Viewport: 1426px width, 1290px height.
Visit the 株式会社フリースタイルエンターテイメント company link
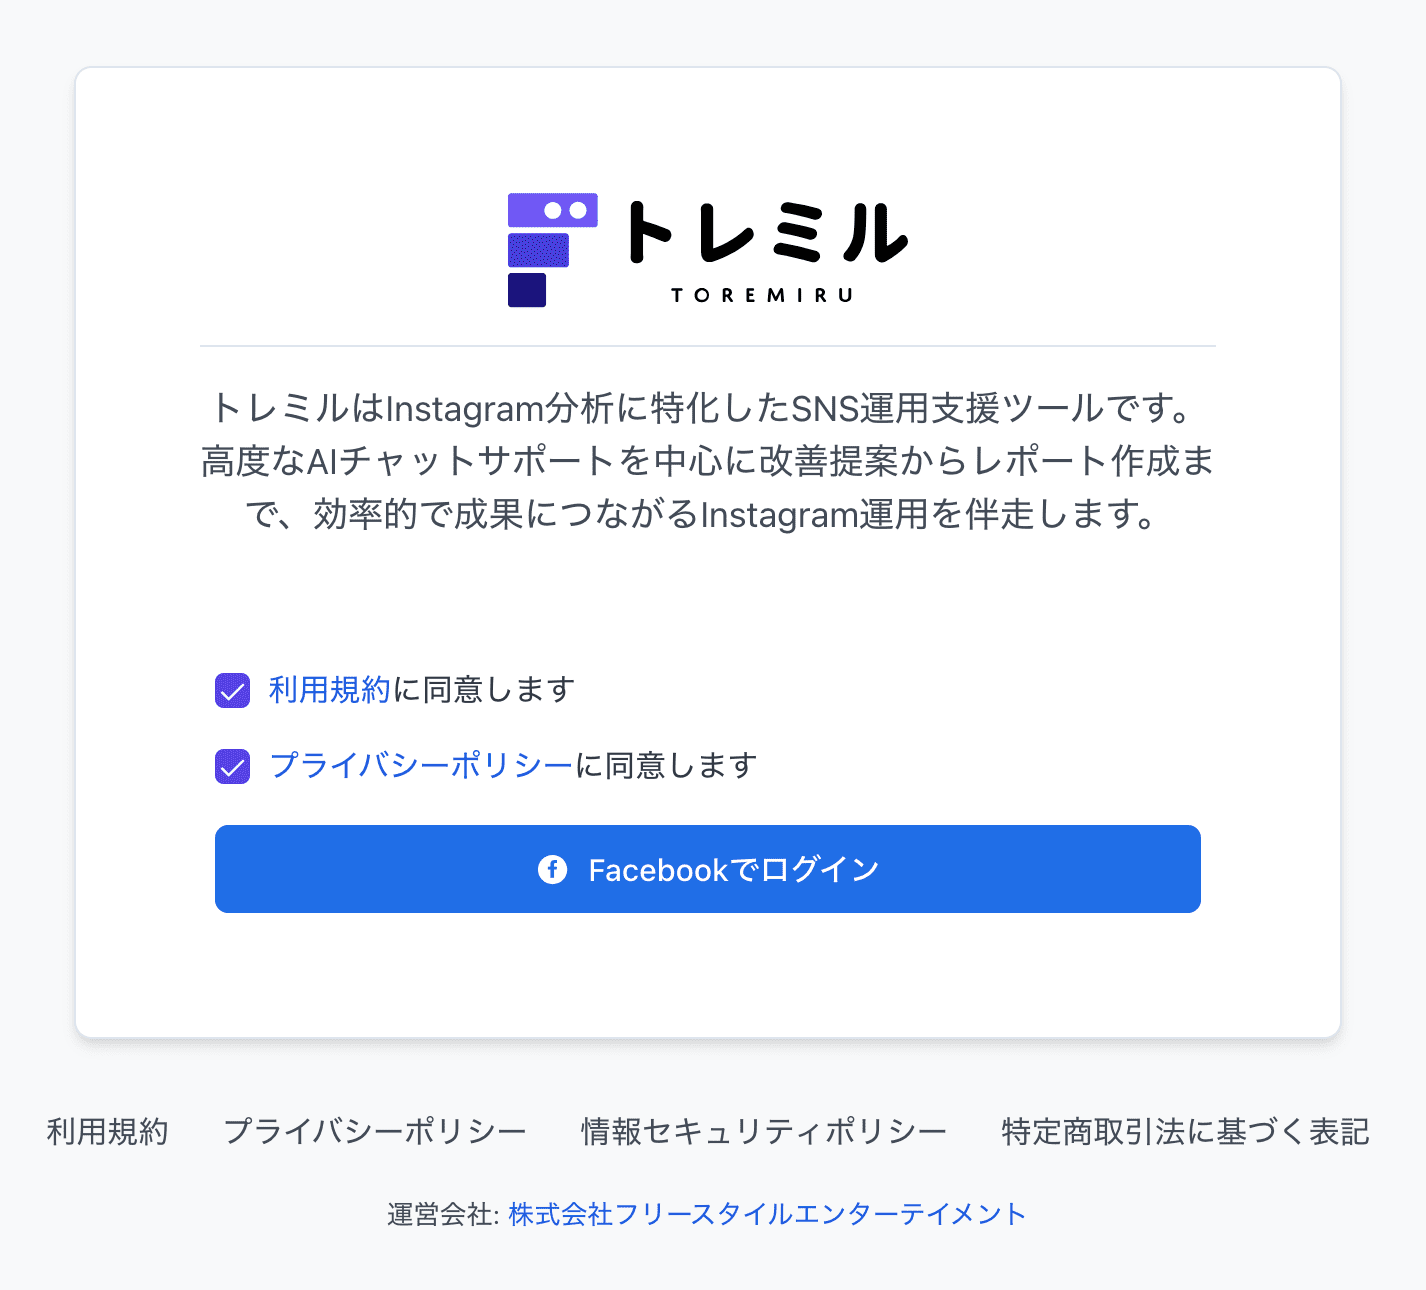pos(767,1214)
